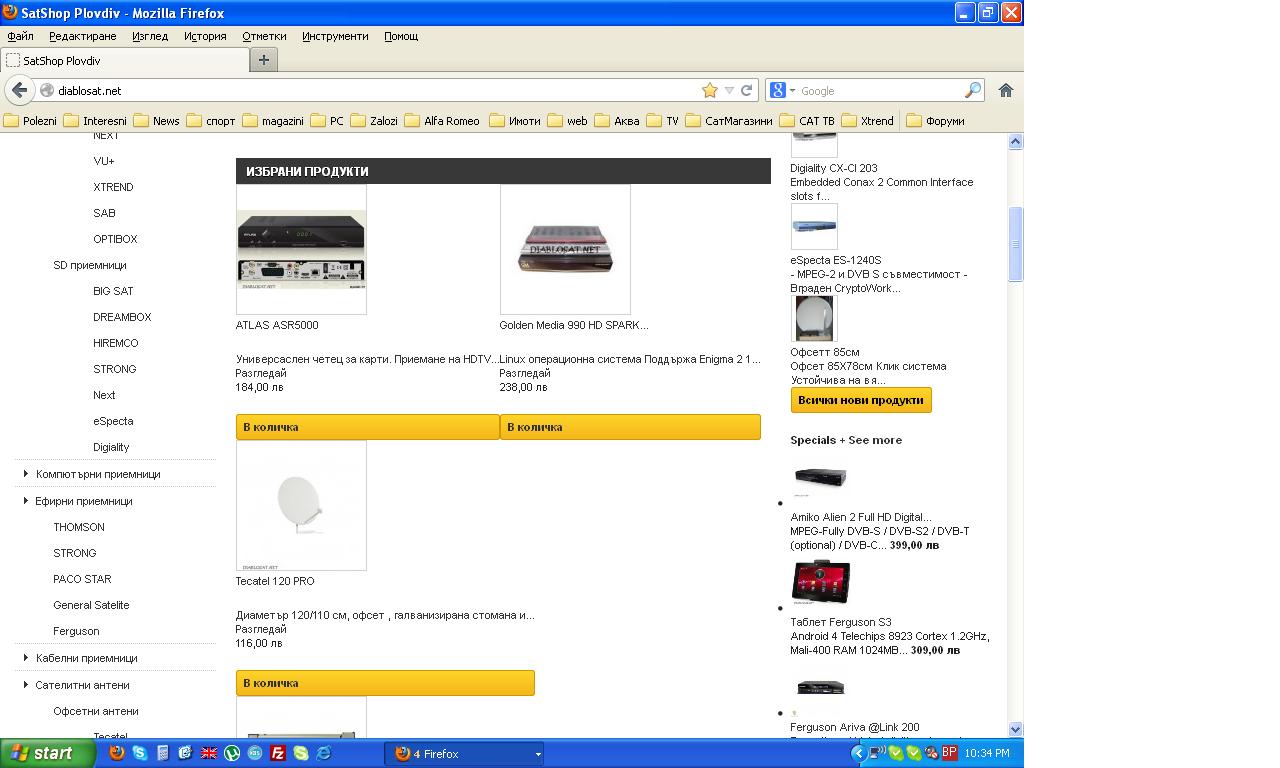Open the magazini bookmarks folder
Screen dimensions: 1280x768
273,121
